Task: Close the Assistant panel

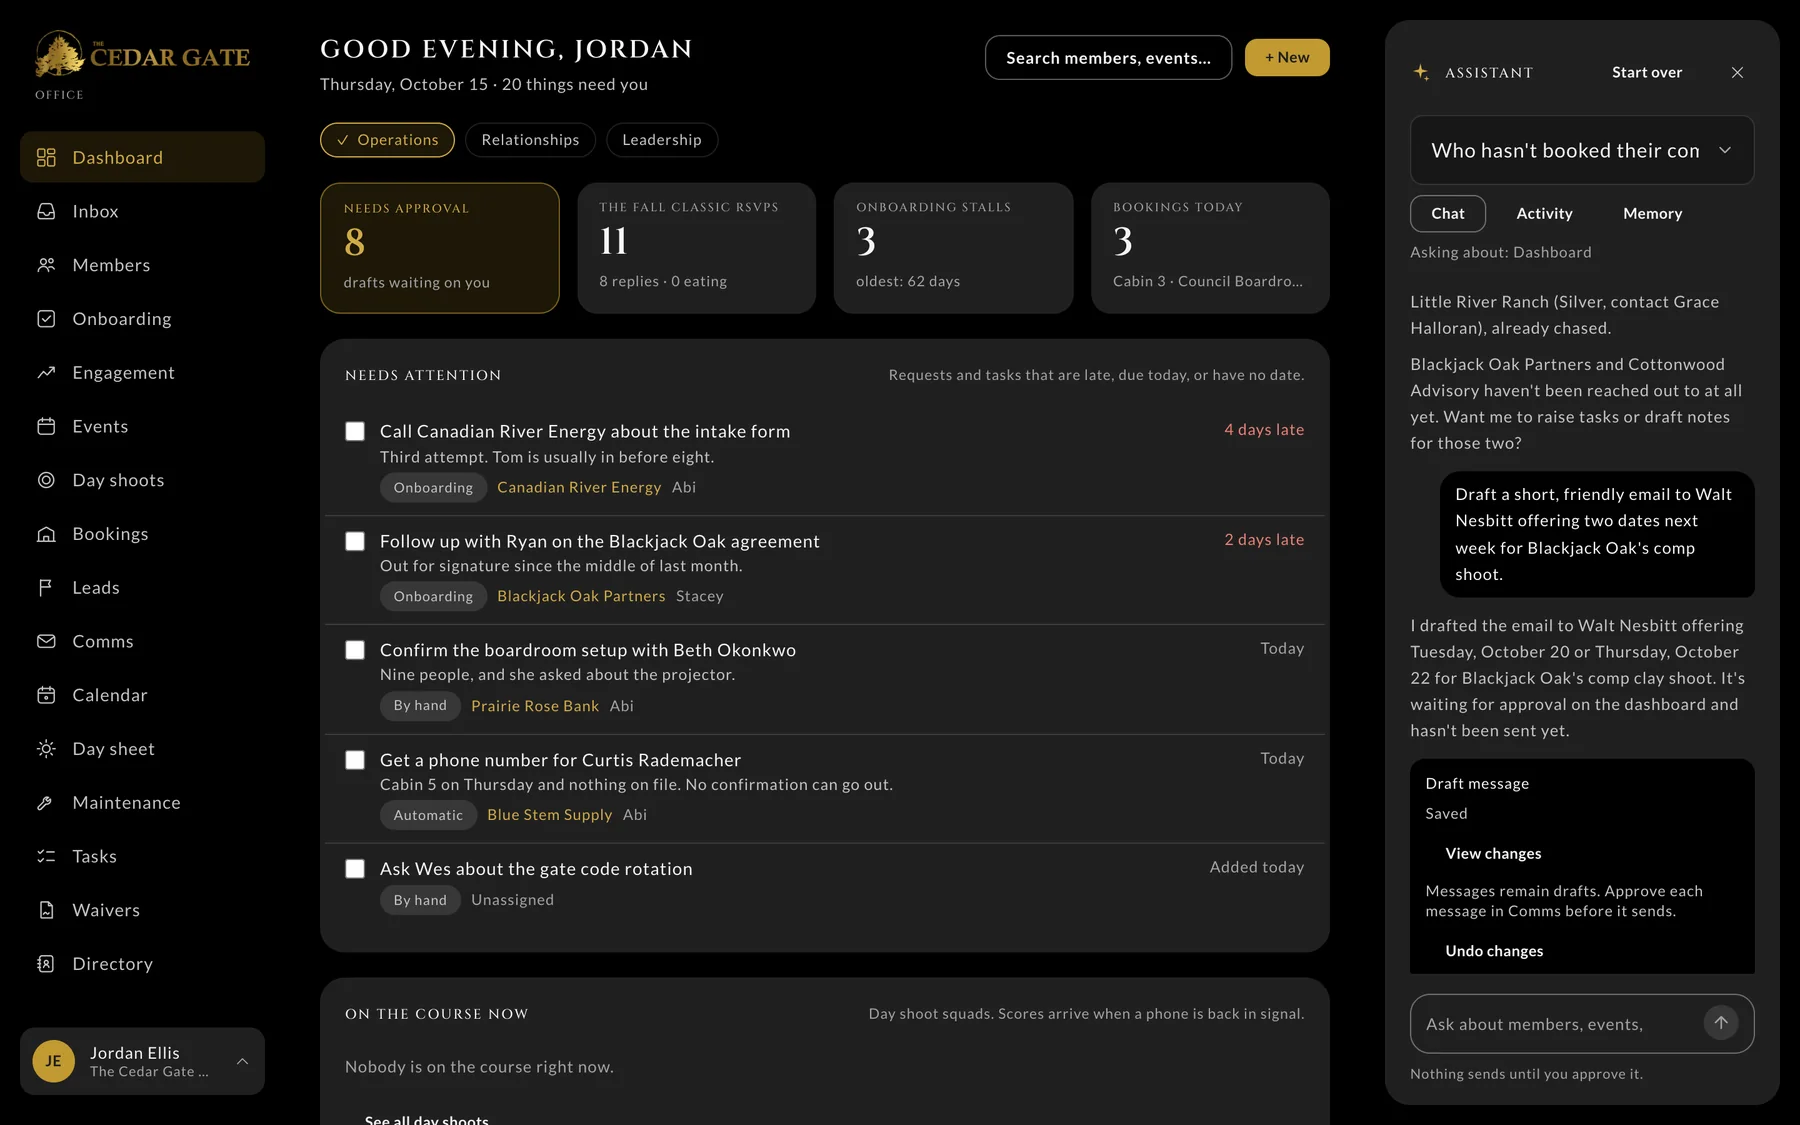Action: [1737, 72]
